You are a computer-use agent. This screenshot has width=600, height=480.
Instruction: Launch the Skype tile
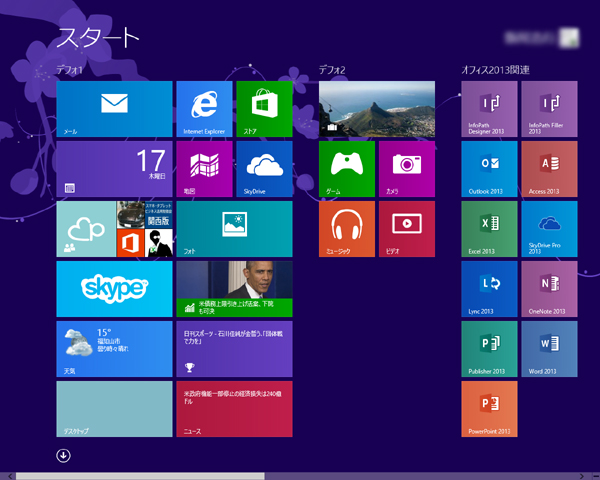(x=114, y=289)
